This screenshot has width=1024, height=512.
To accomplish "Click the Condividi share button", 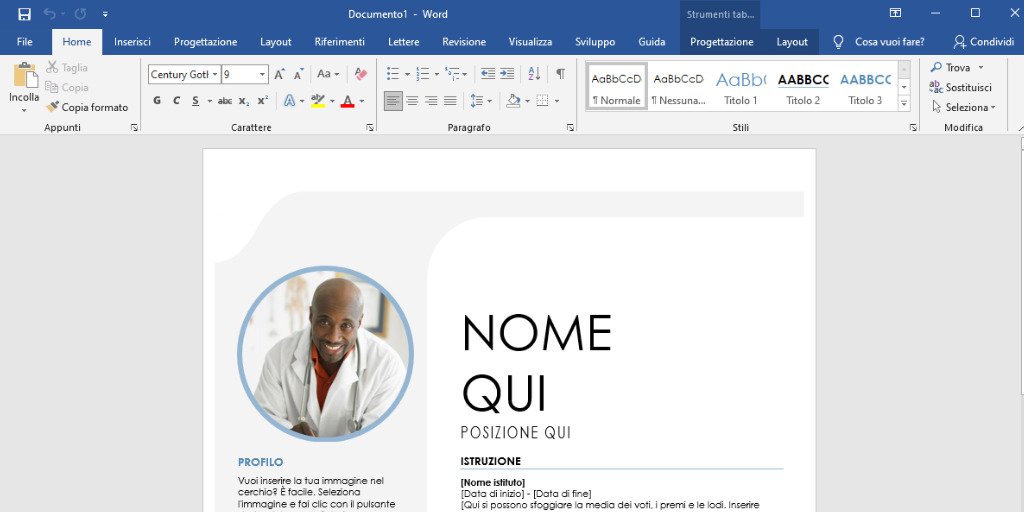I will coord(984,42).
